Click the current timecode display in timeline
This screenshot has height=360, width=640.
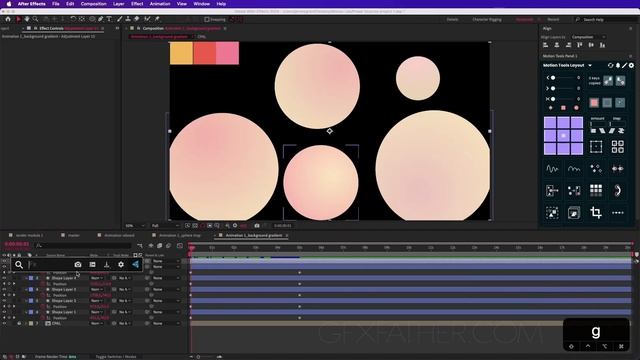[17, 244]
